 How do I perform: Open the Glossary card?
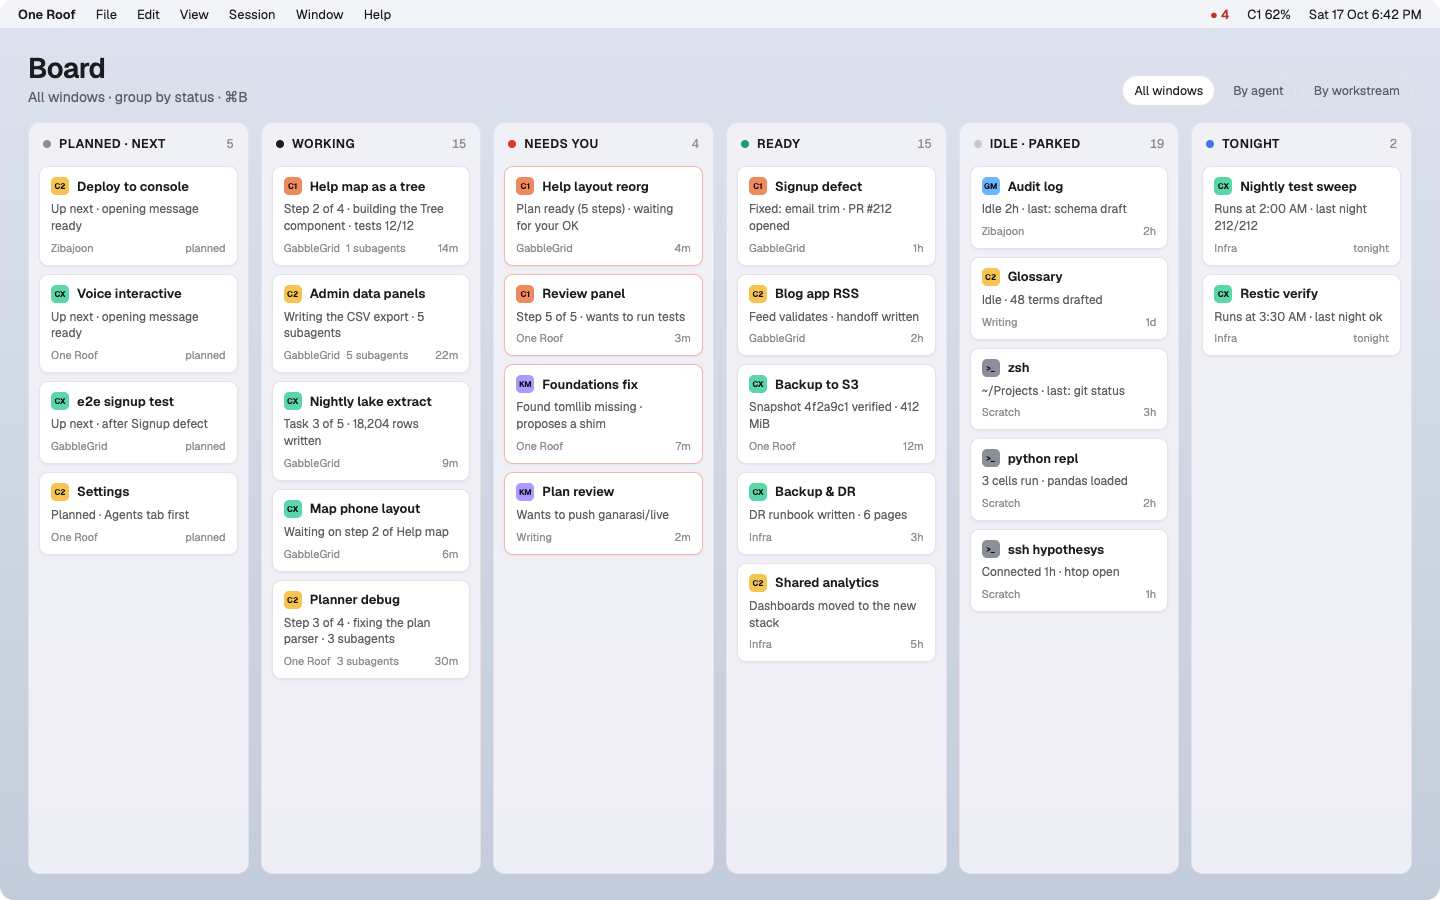[1069, 299]
